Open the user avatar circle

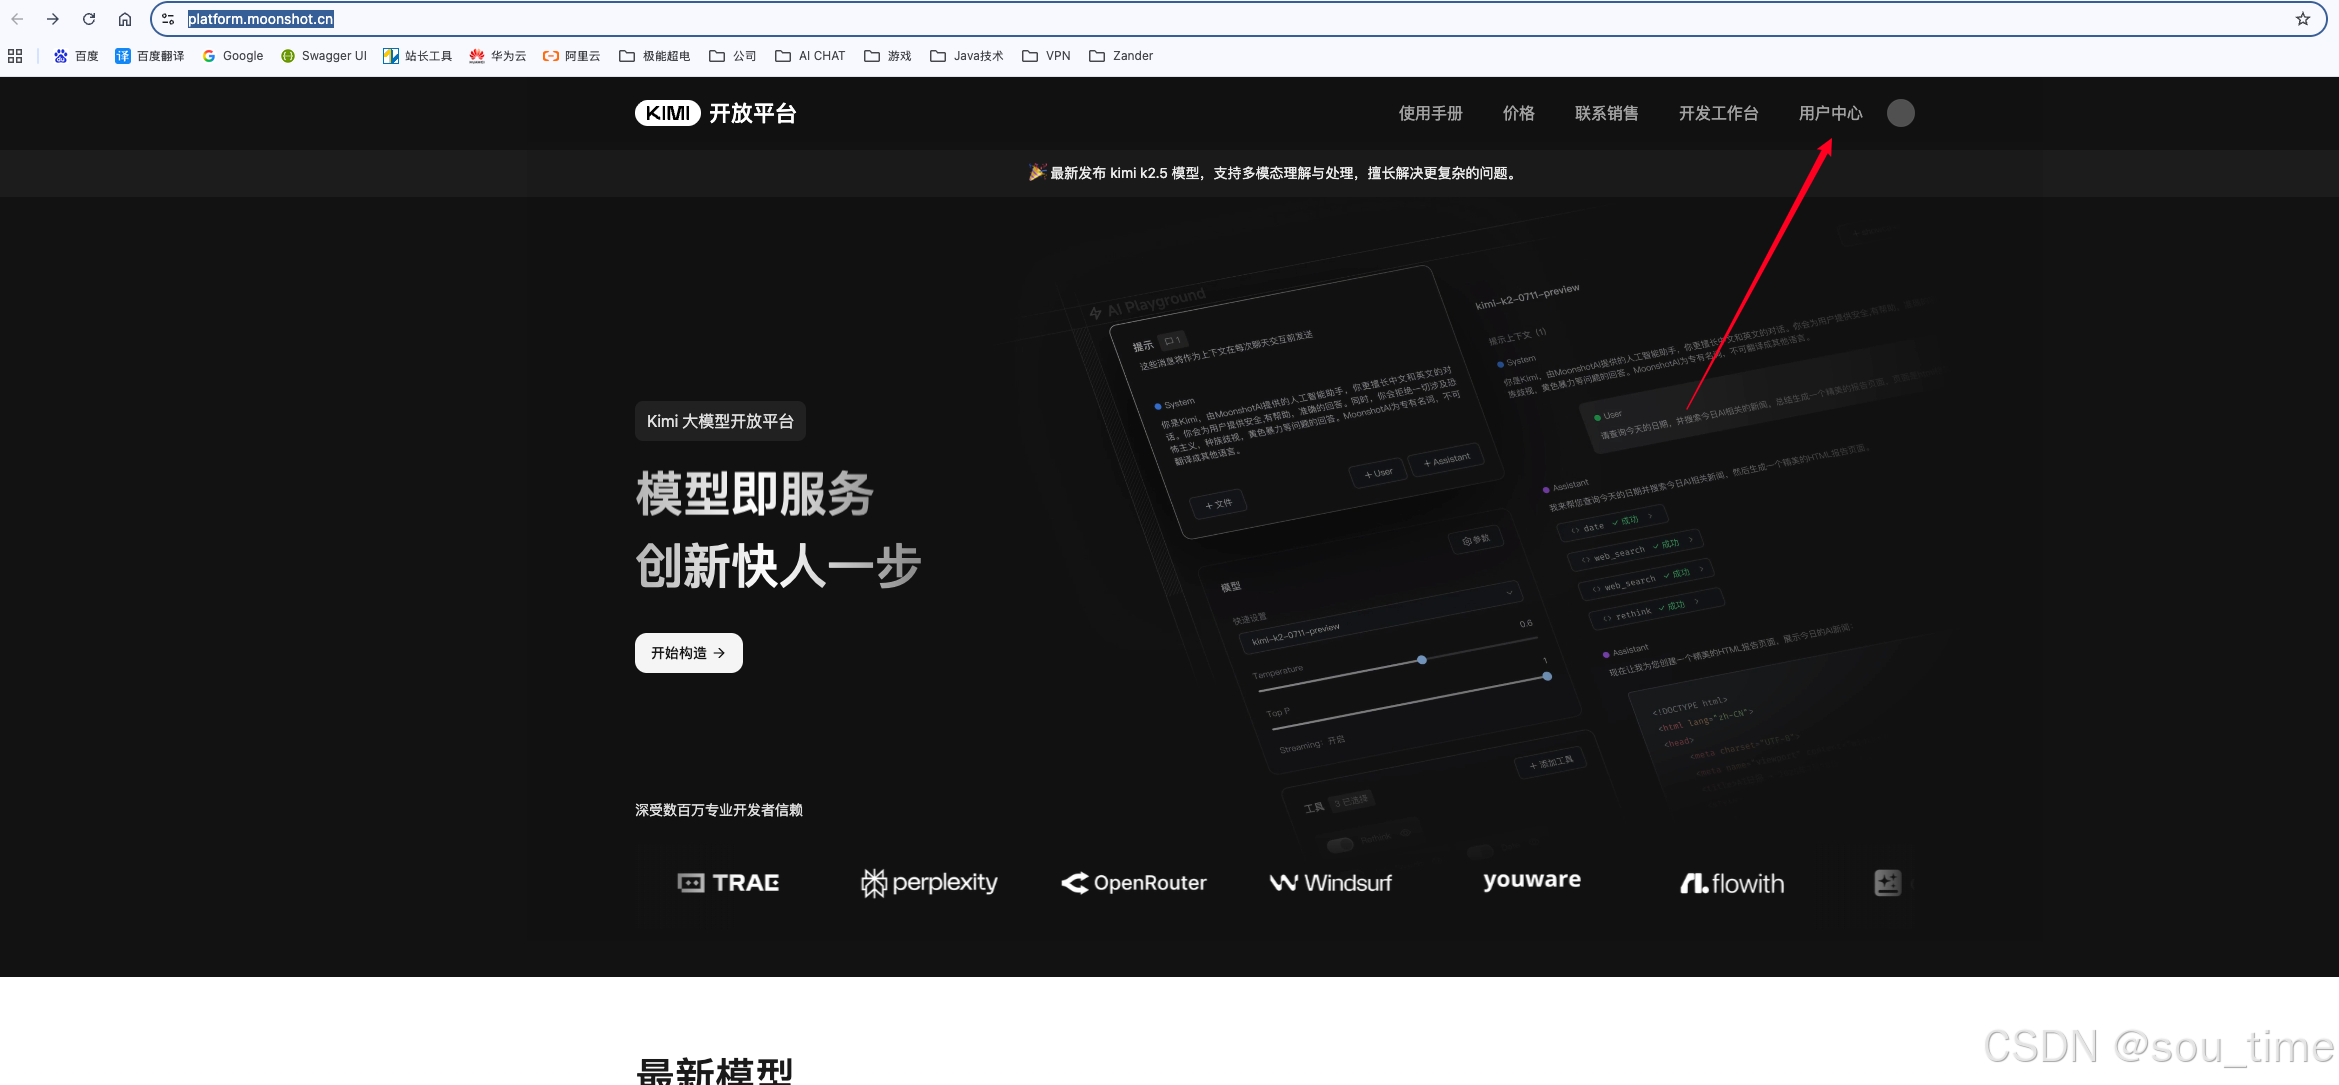(1900, 113)
